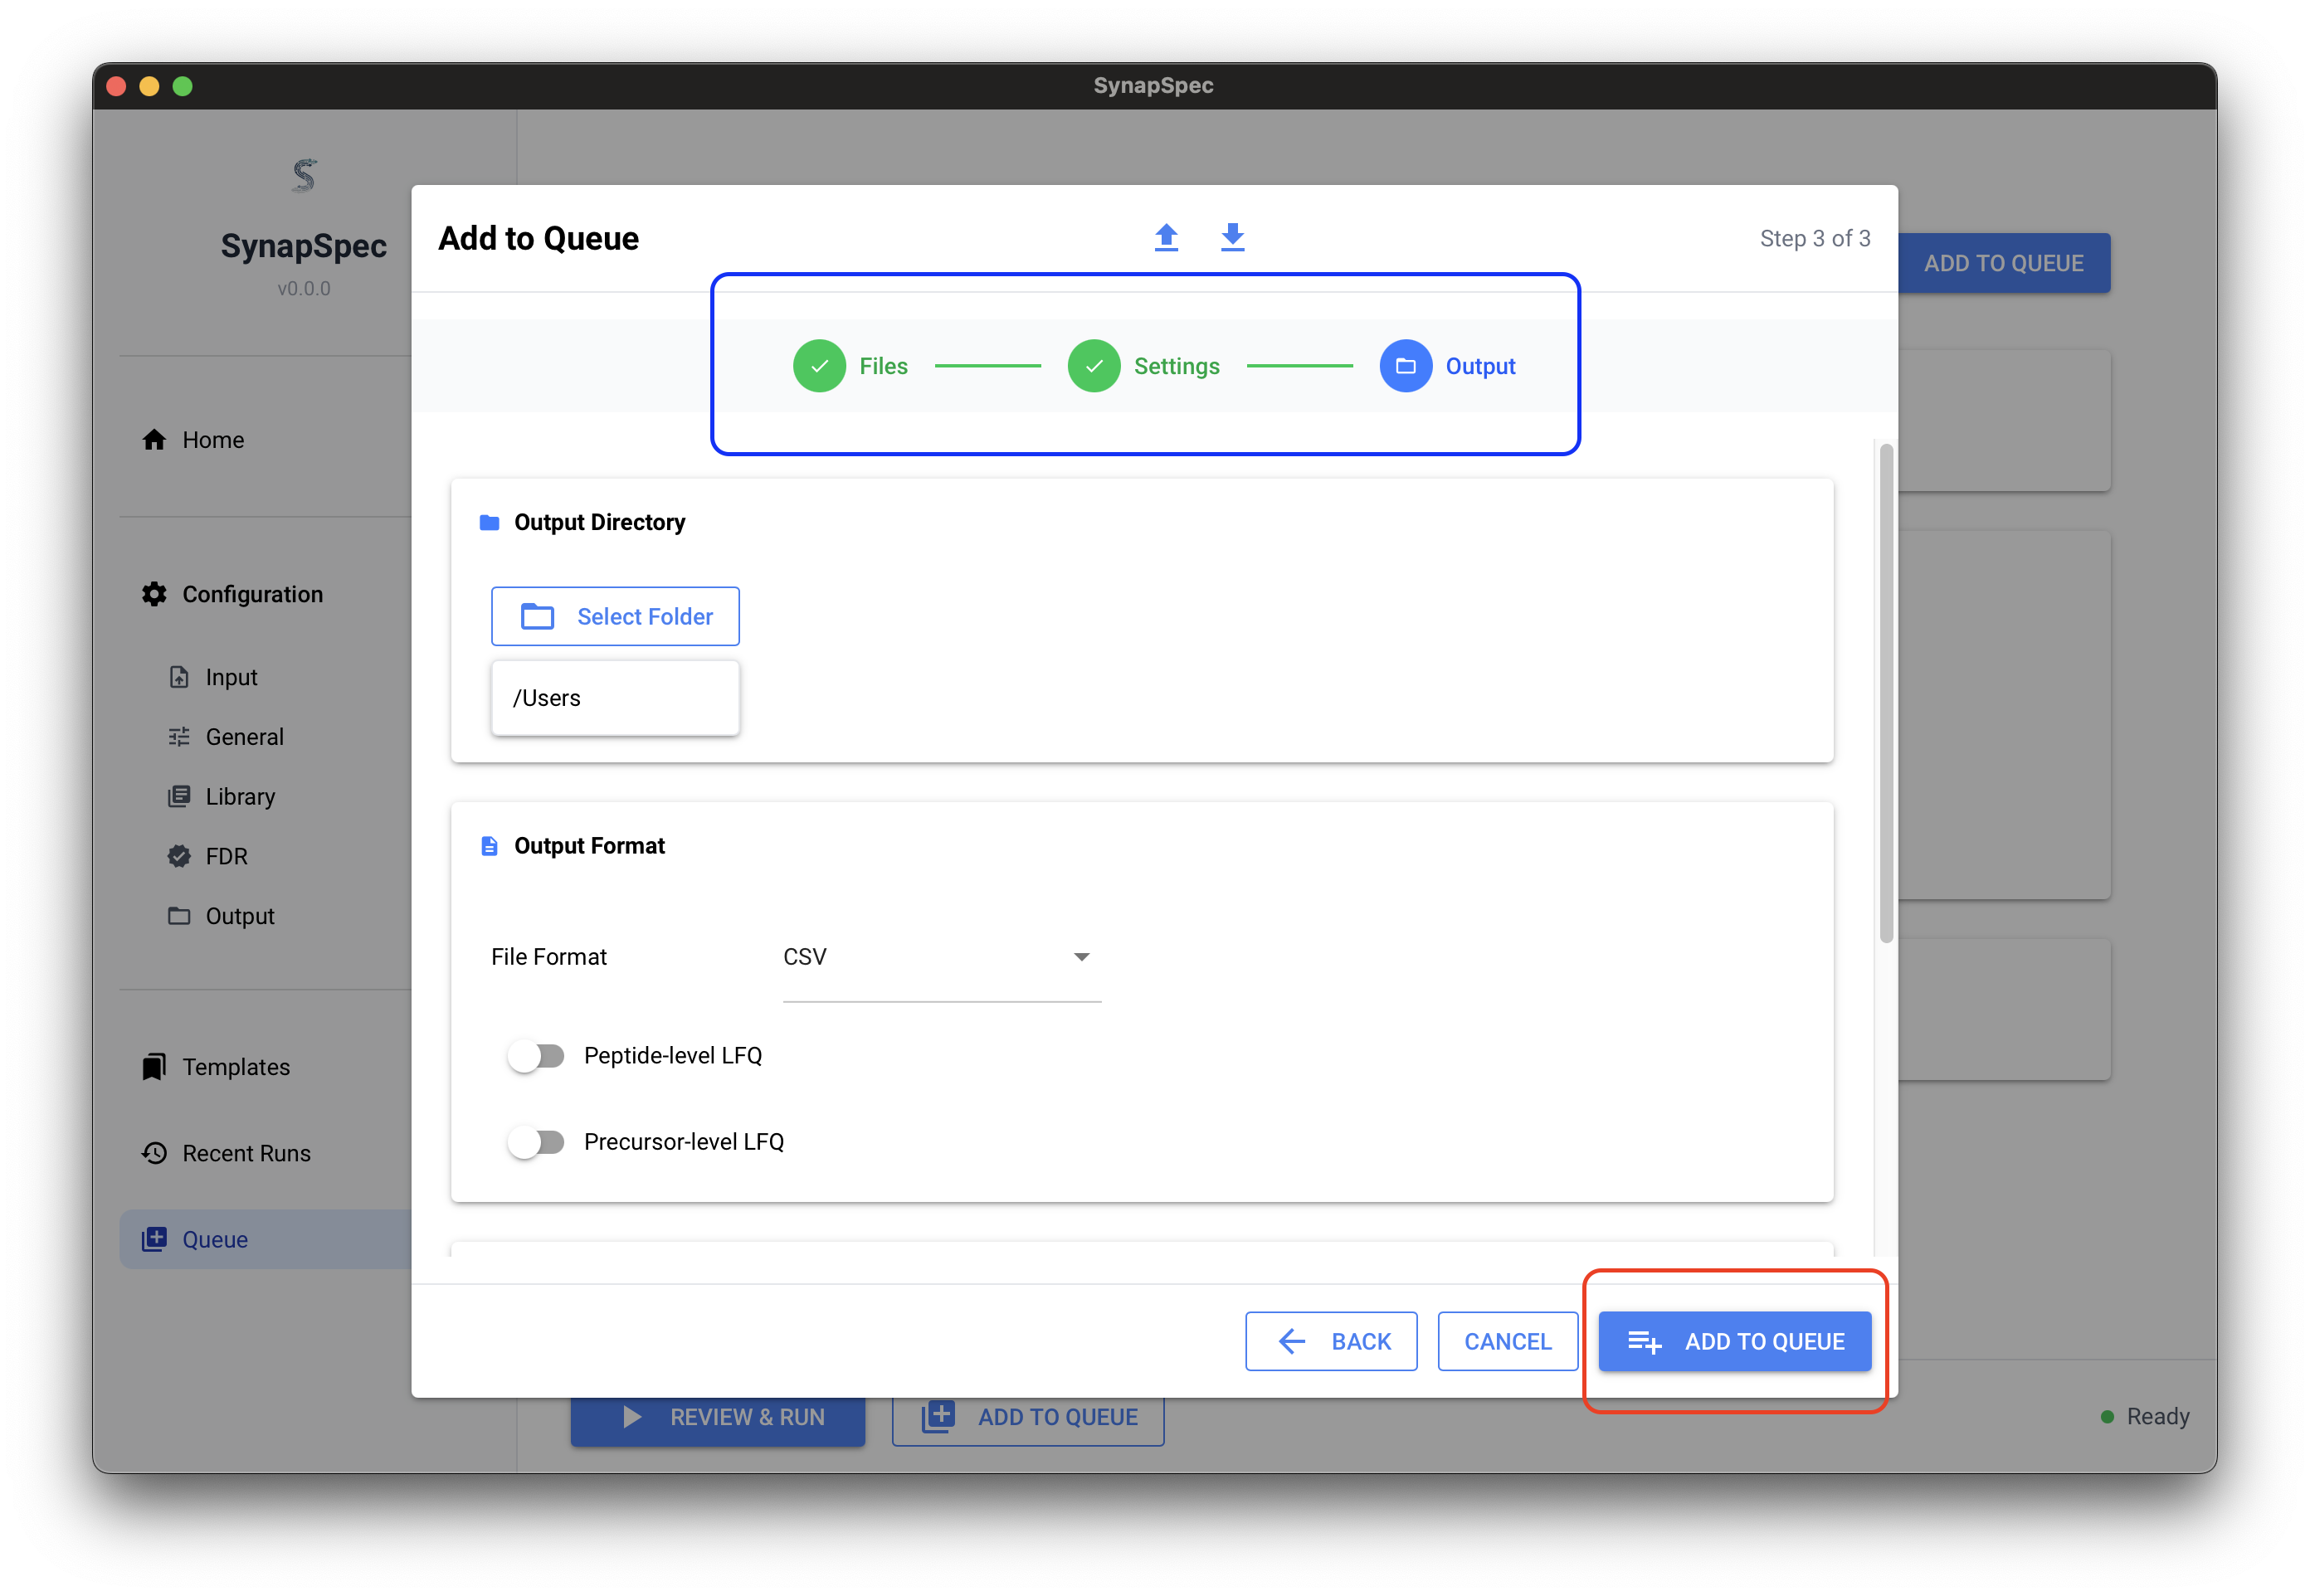Image resolution: width=2310 pixels, height=1596 pixels.
Task: Confirm with dialog ADD TO QUEUE button
Action: (1734, 1341)
